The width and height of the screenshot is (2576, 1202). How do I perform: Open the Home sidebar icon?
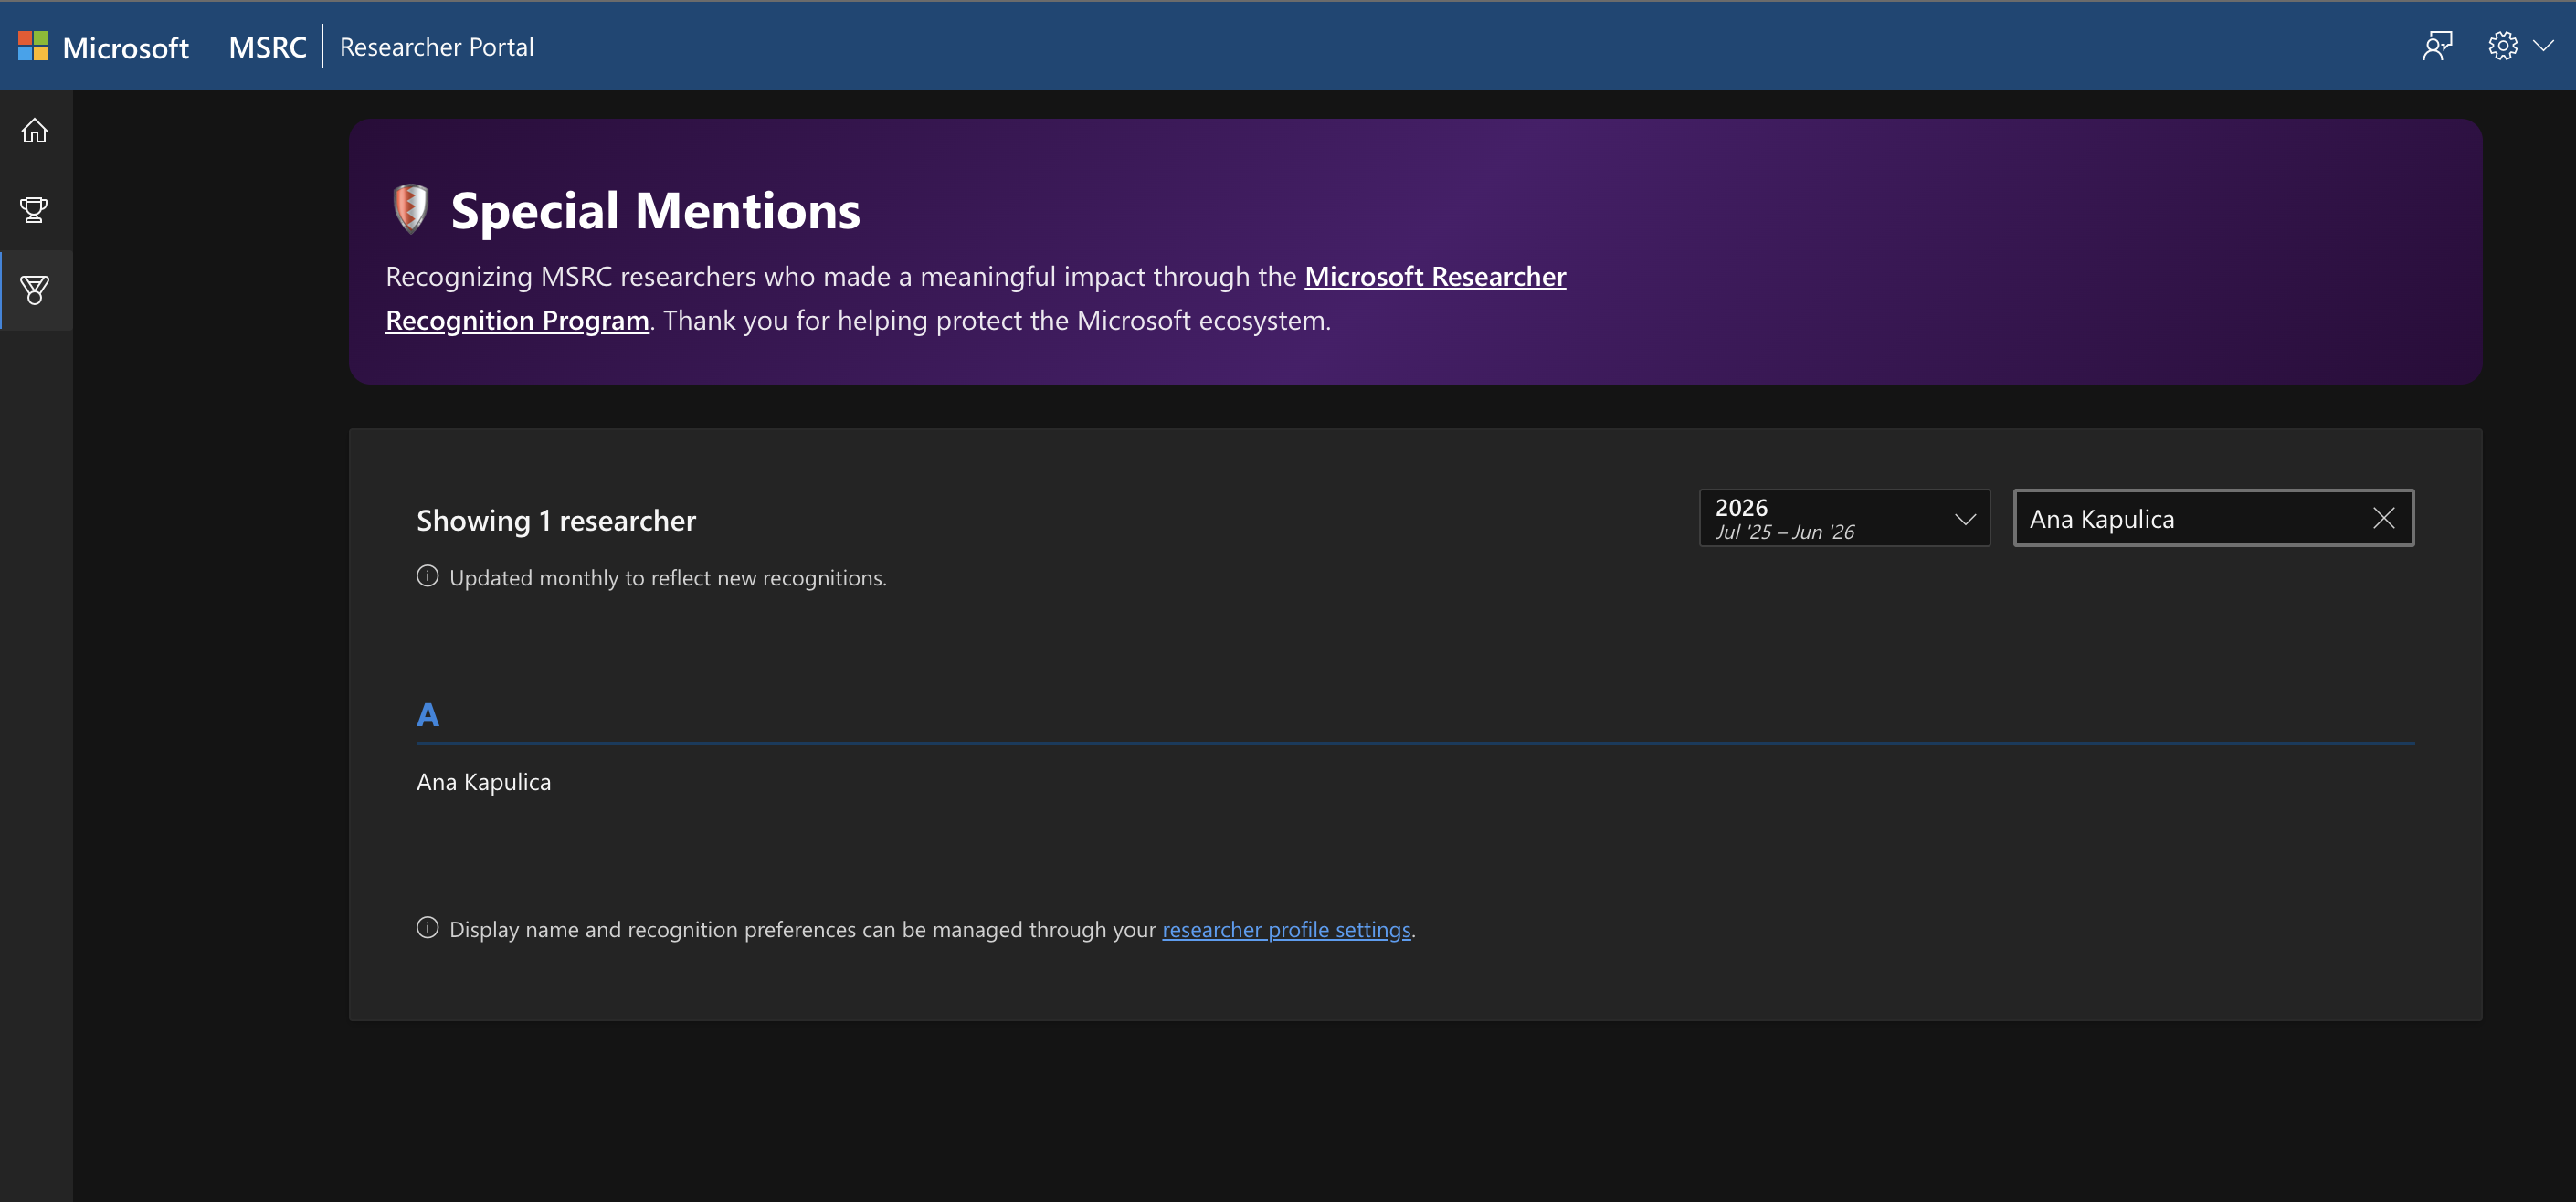click(35, 130)
